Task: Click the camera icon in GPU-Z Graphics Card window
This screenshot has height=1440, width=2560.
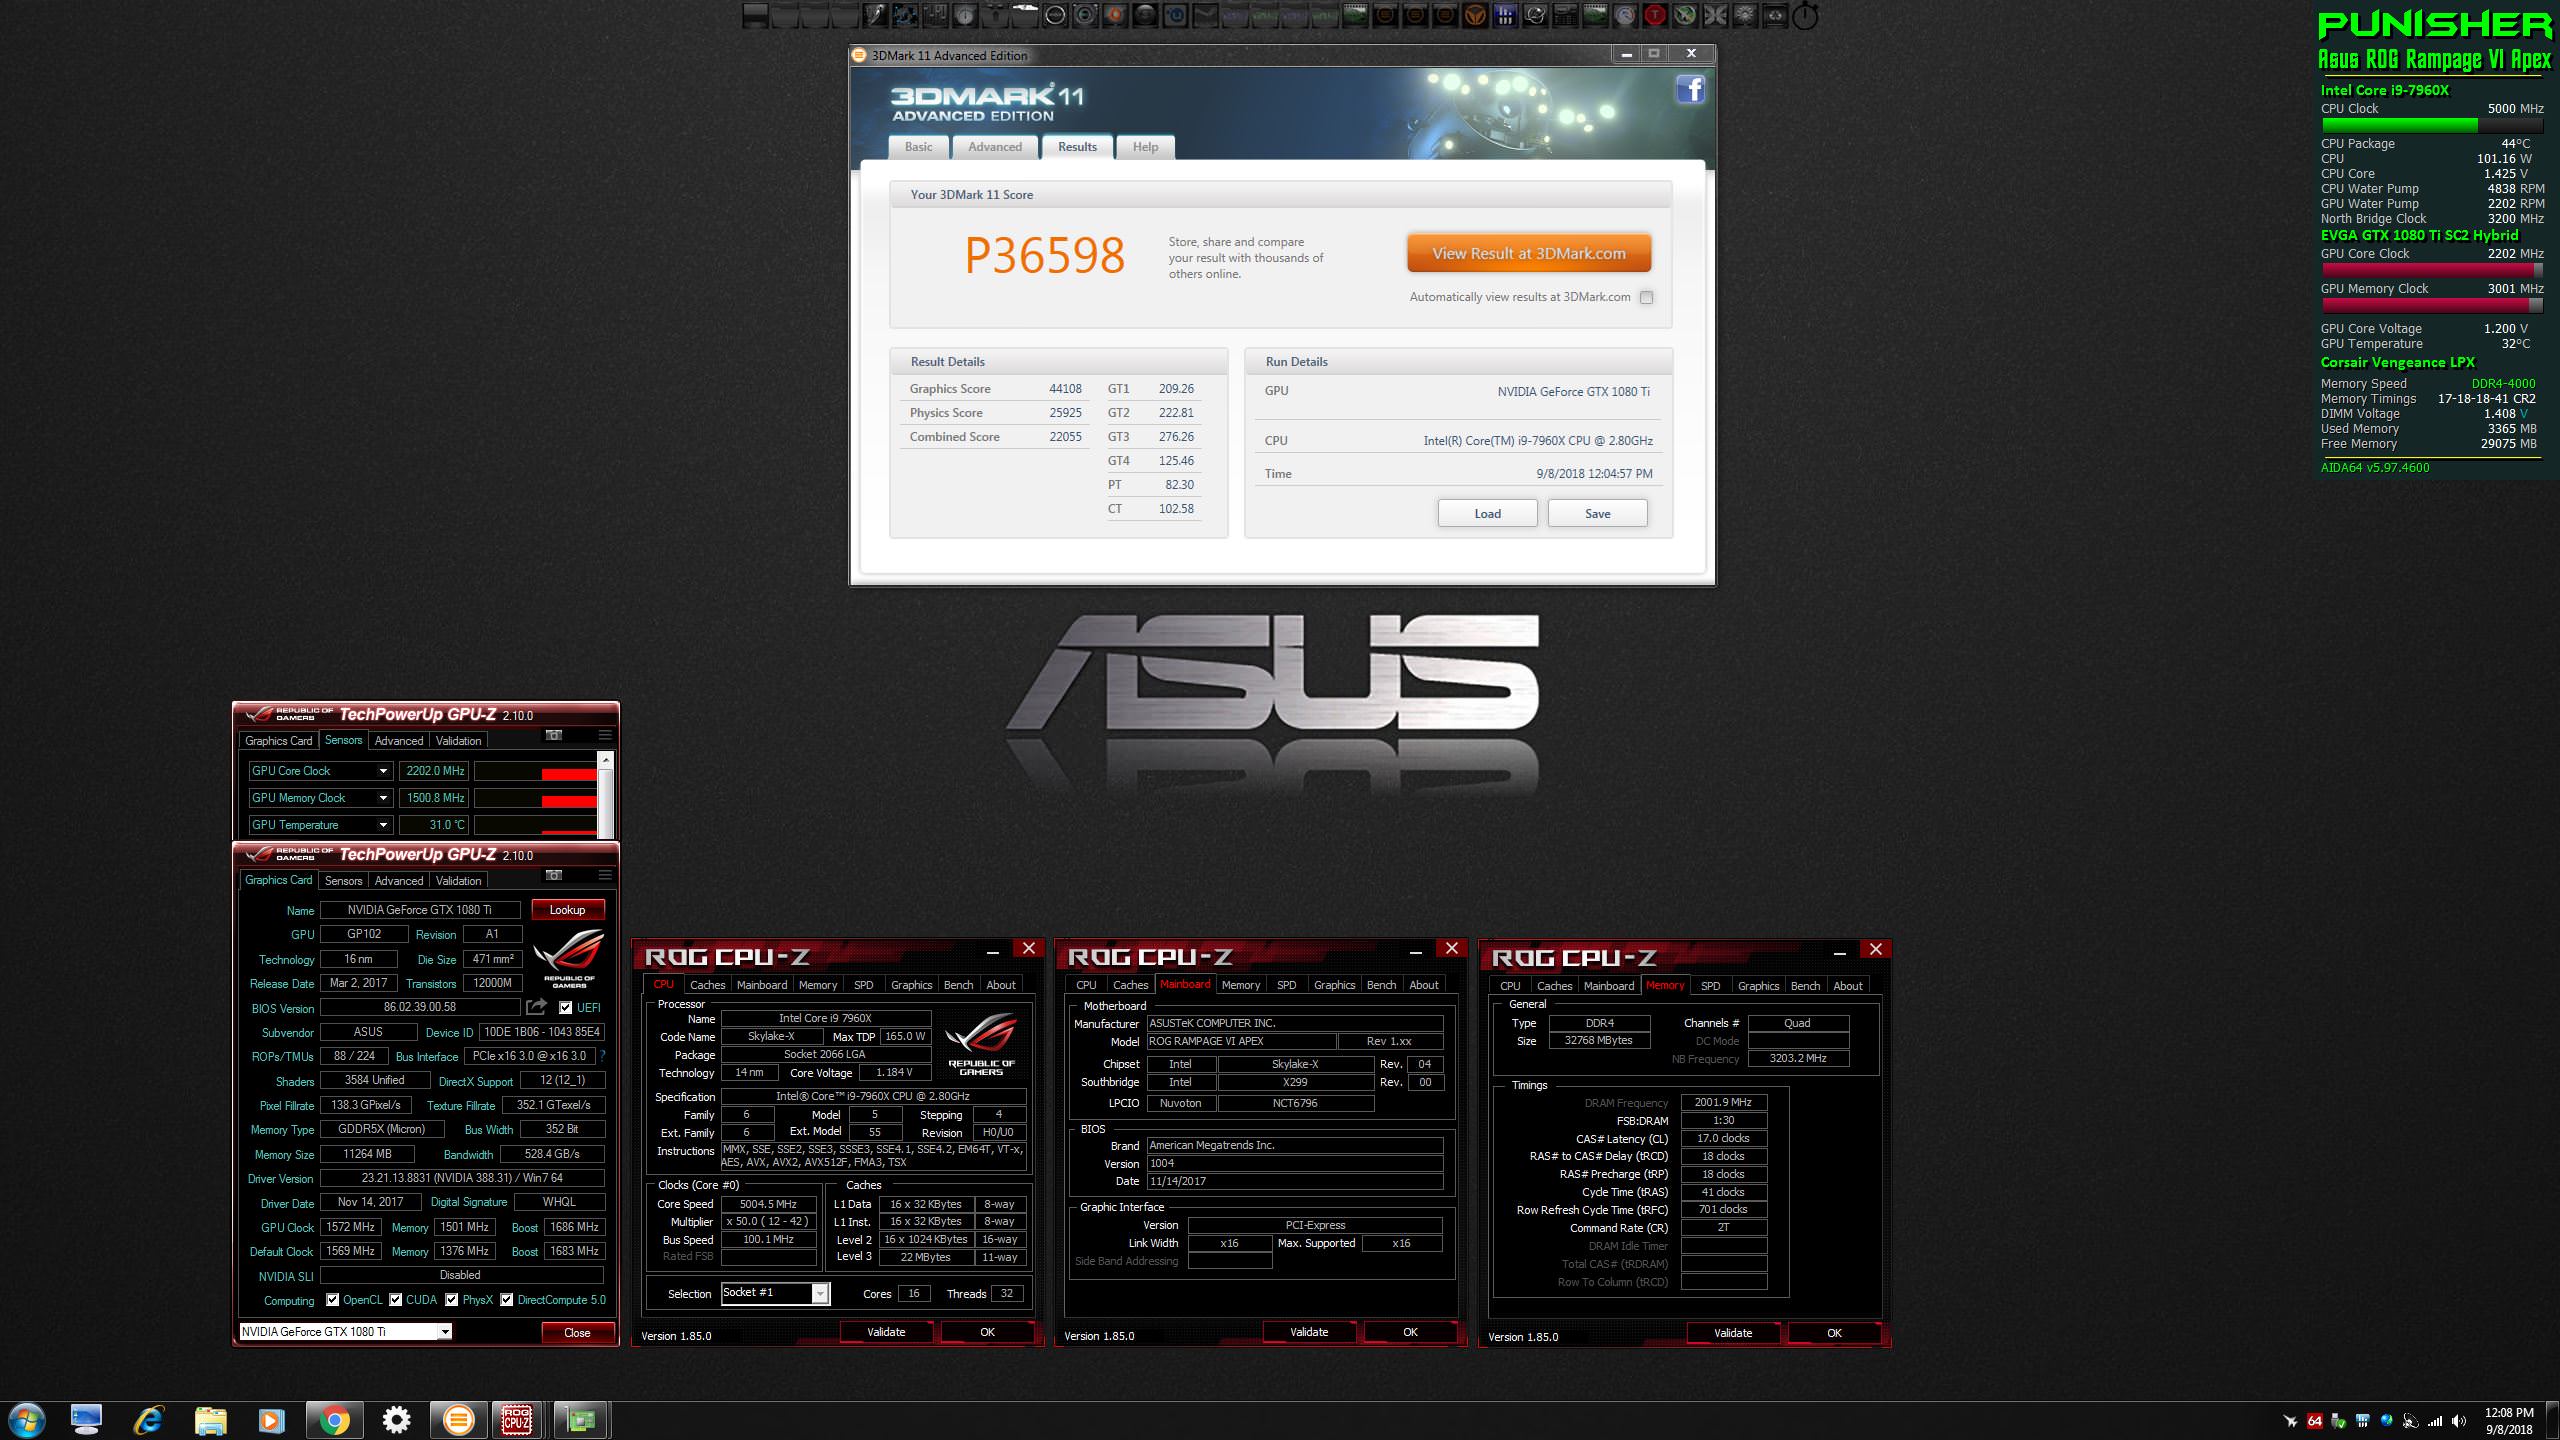Action: click(553, 875)
